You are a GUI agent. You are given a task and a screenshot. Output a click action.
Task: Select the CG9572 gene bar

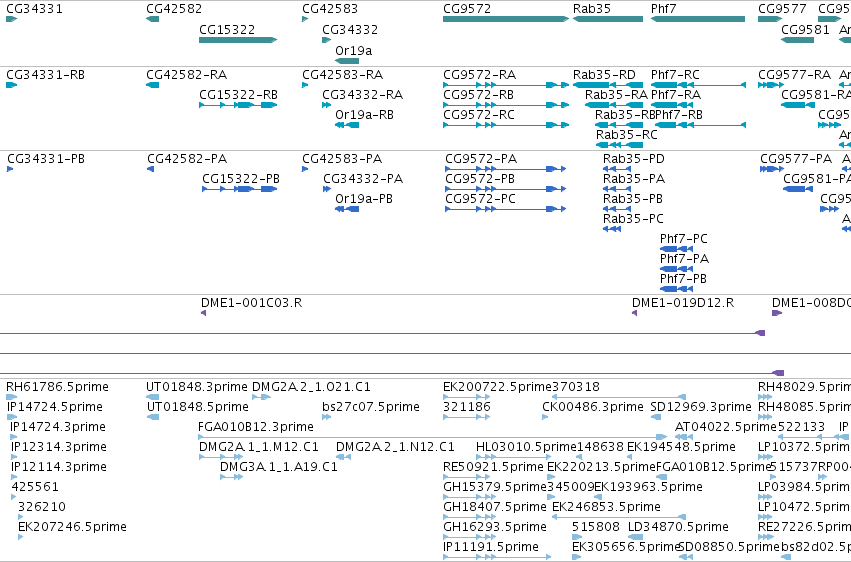(x=506, y=19)
